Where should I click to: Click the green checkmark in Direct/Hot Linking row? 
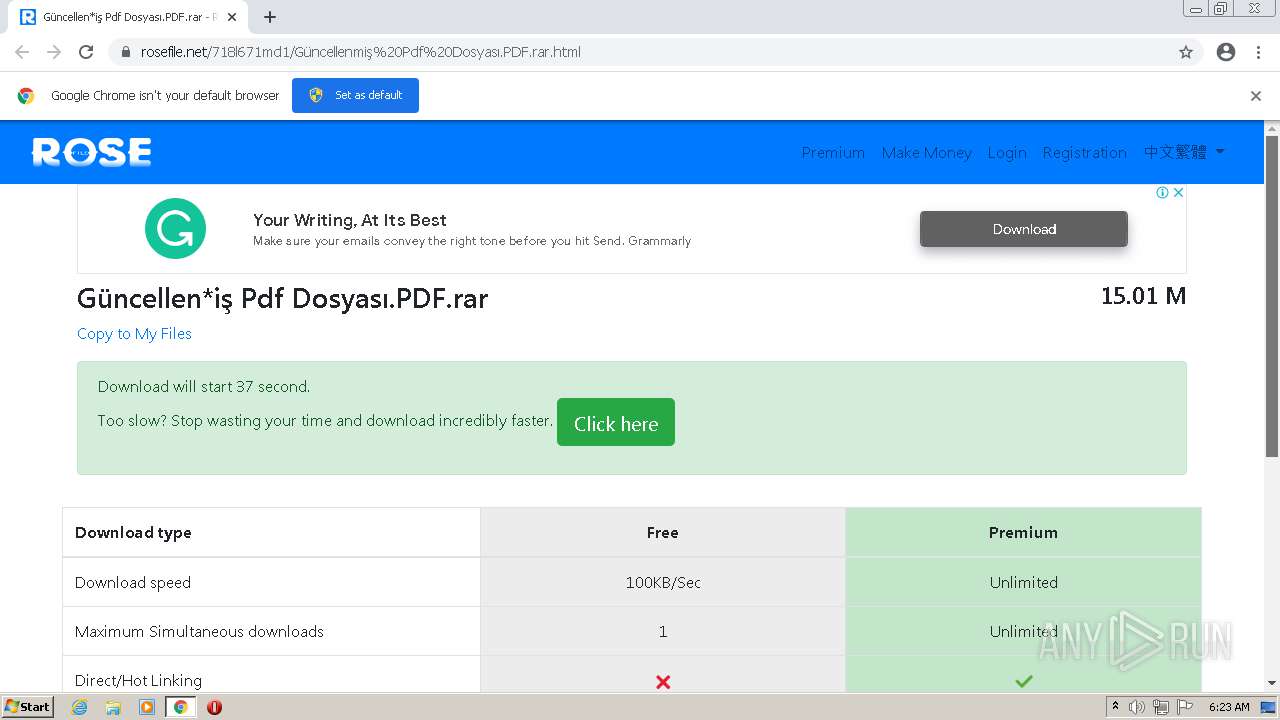tap(1023, 681)
